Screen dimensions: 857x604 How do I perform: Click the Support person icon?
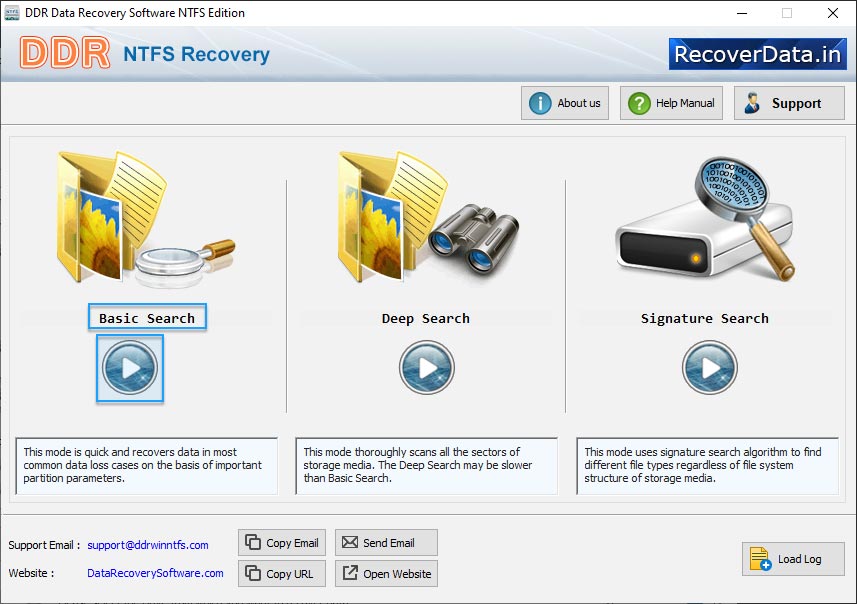[752, 103]
